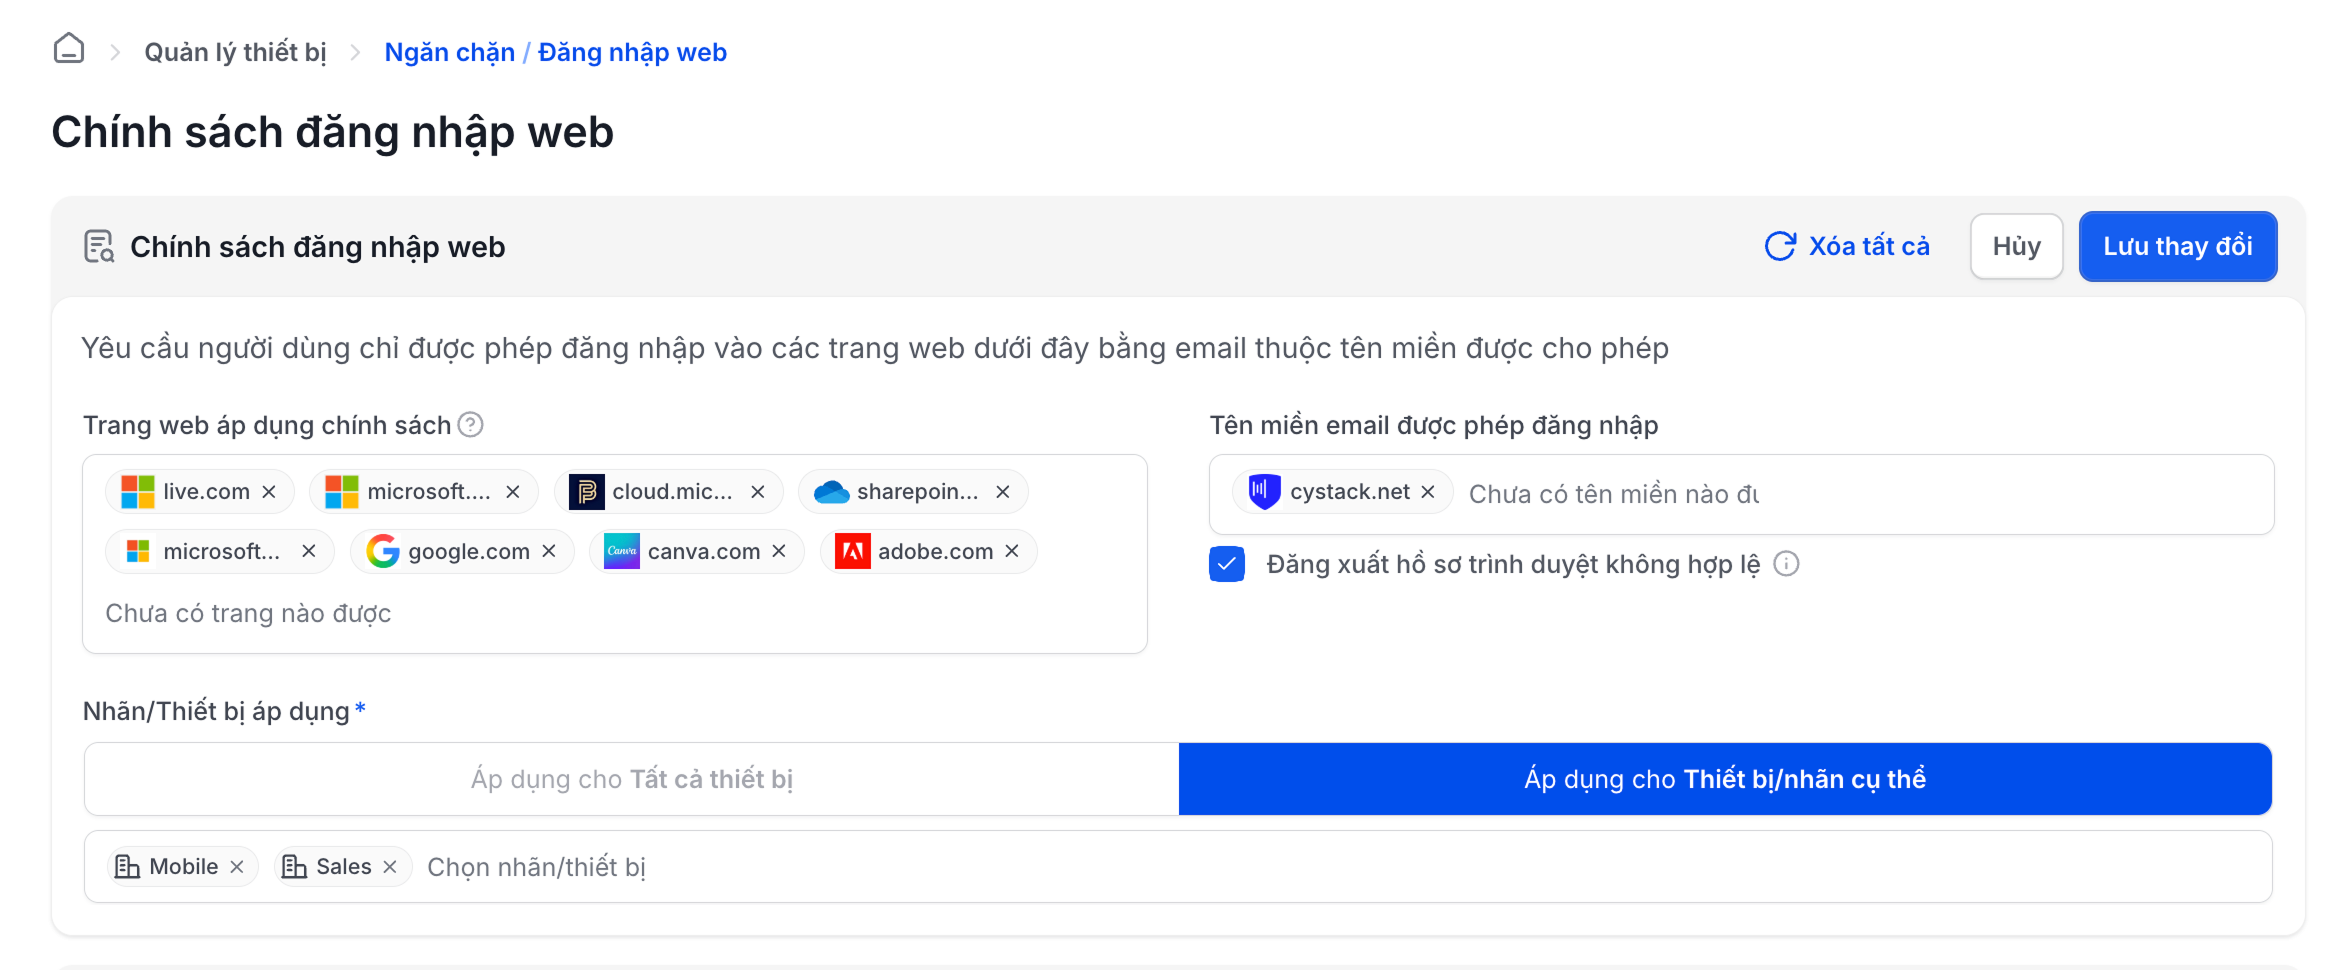Click the Google logo on the google.com tag
This screenshot has width=2348, height=970.
tap(383, 551)
